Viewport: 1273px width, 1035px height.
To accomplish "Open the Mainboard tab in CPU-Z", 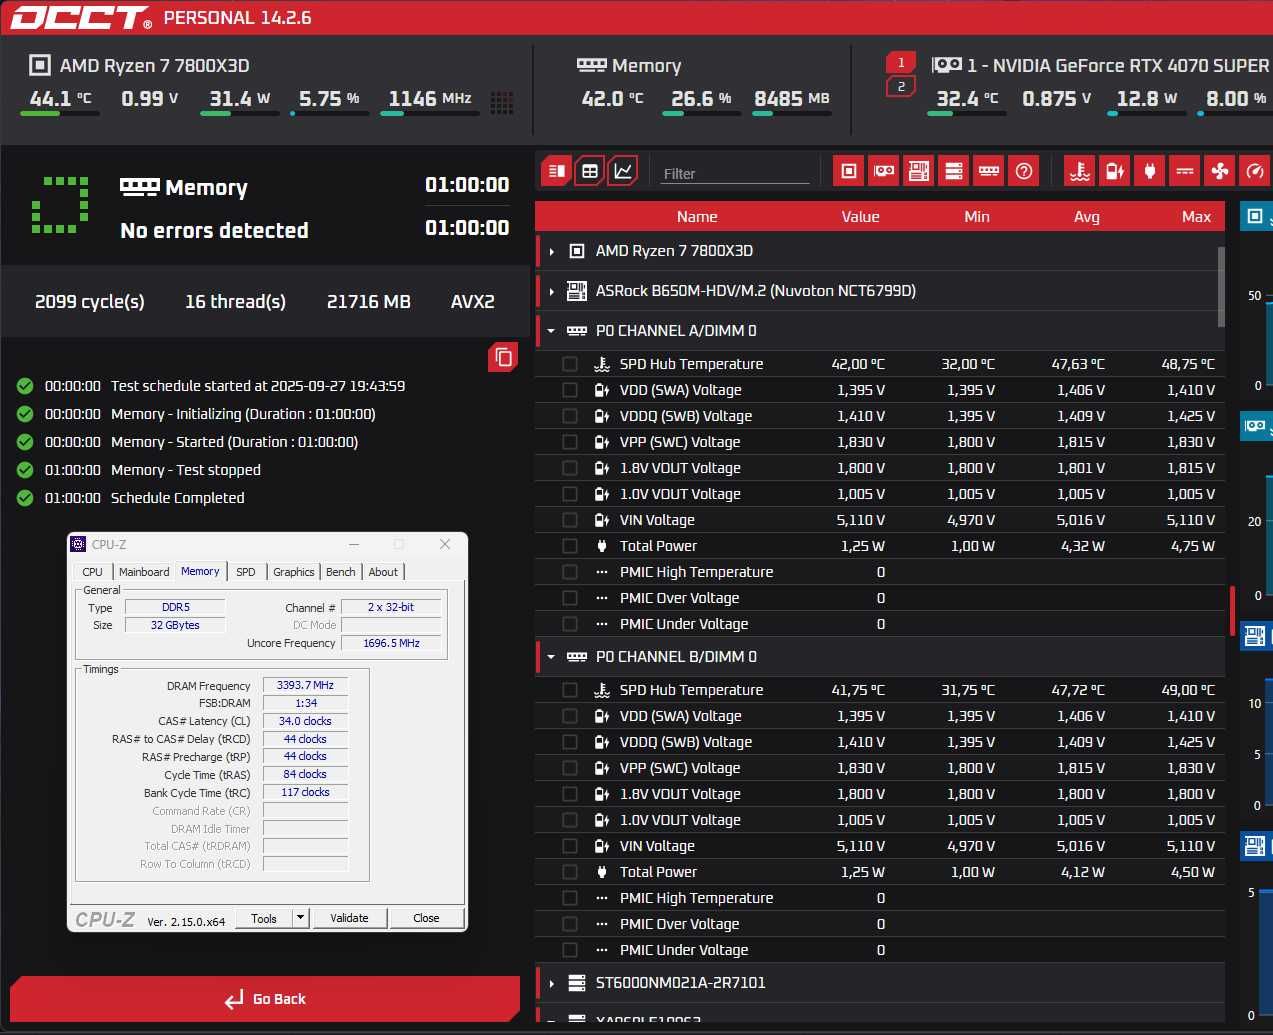I will (x=144, y=572).
